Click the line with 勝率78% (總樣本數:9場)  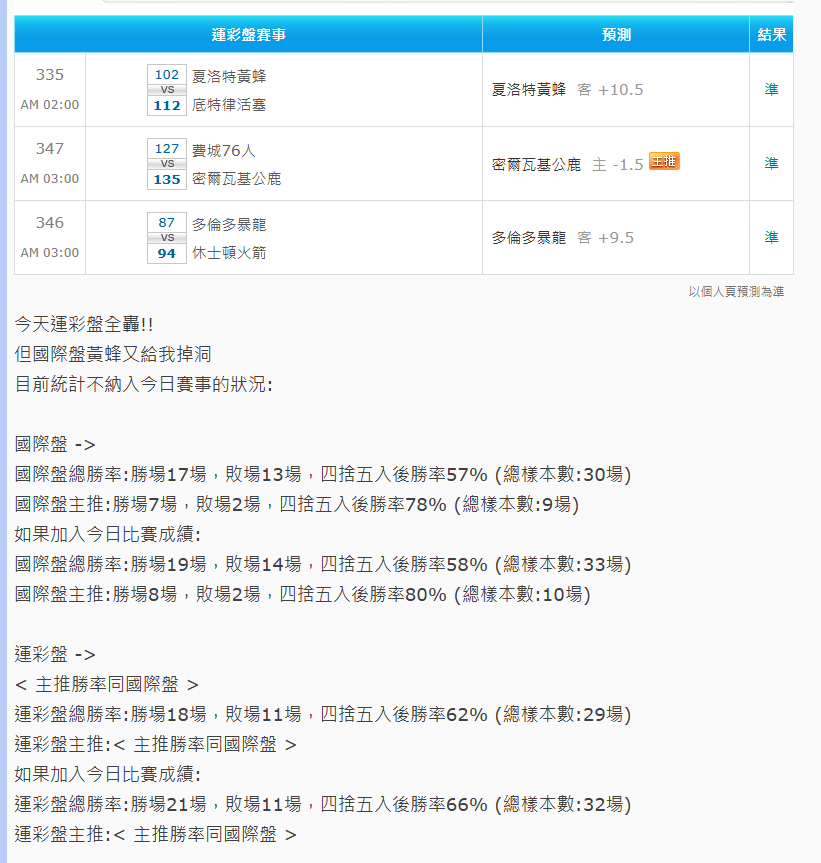297,504
